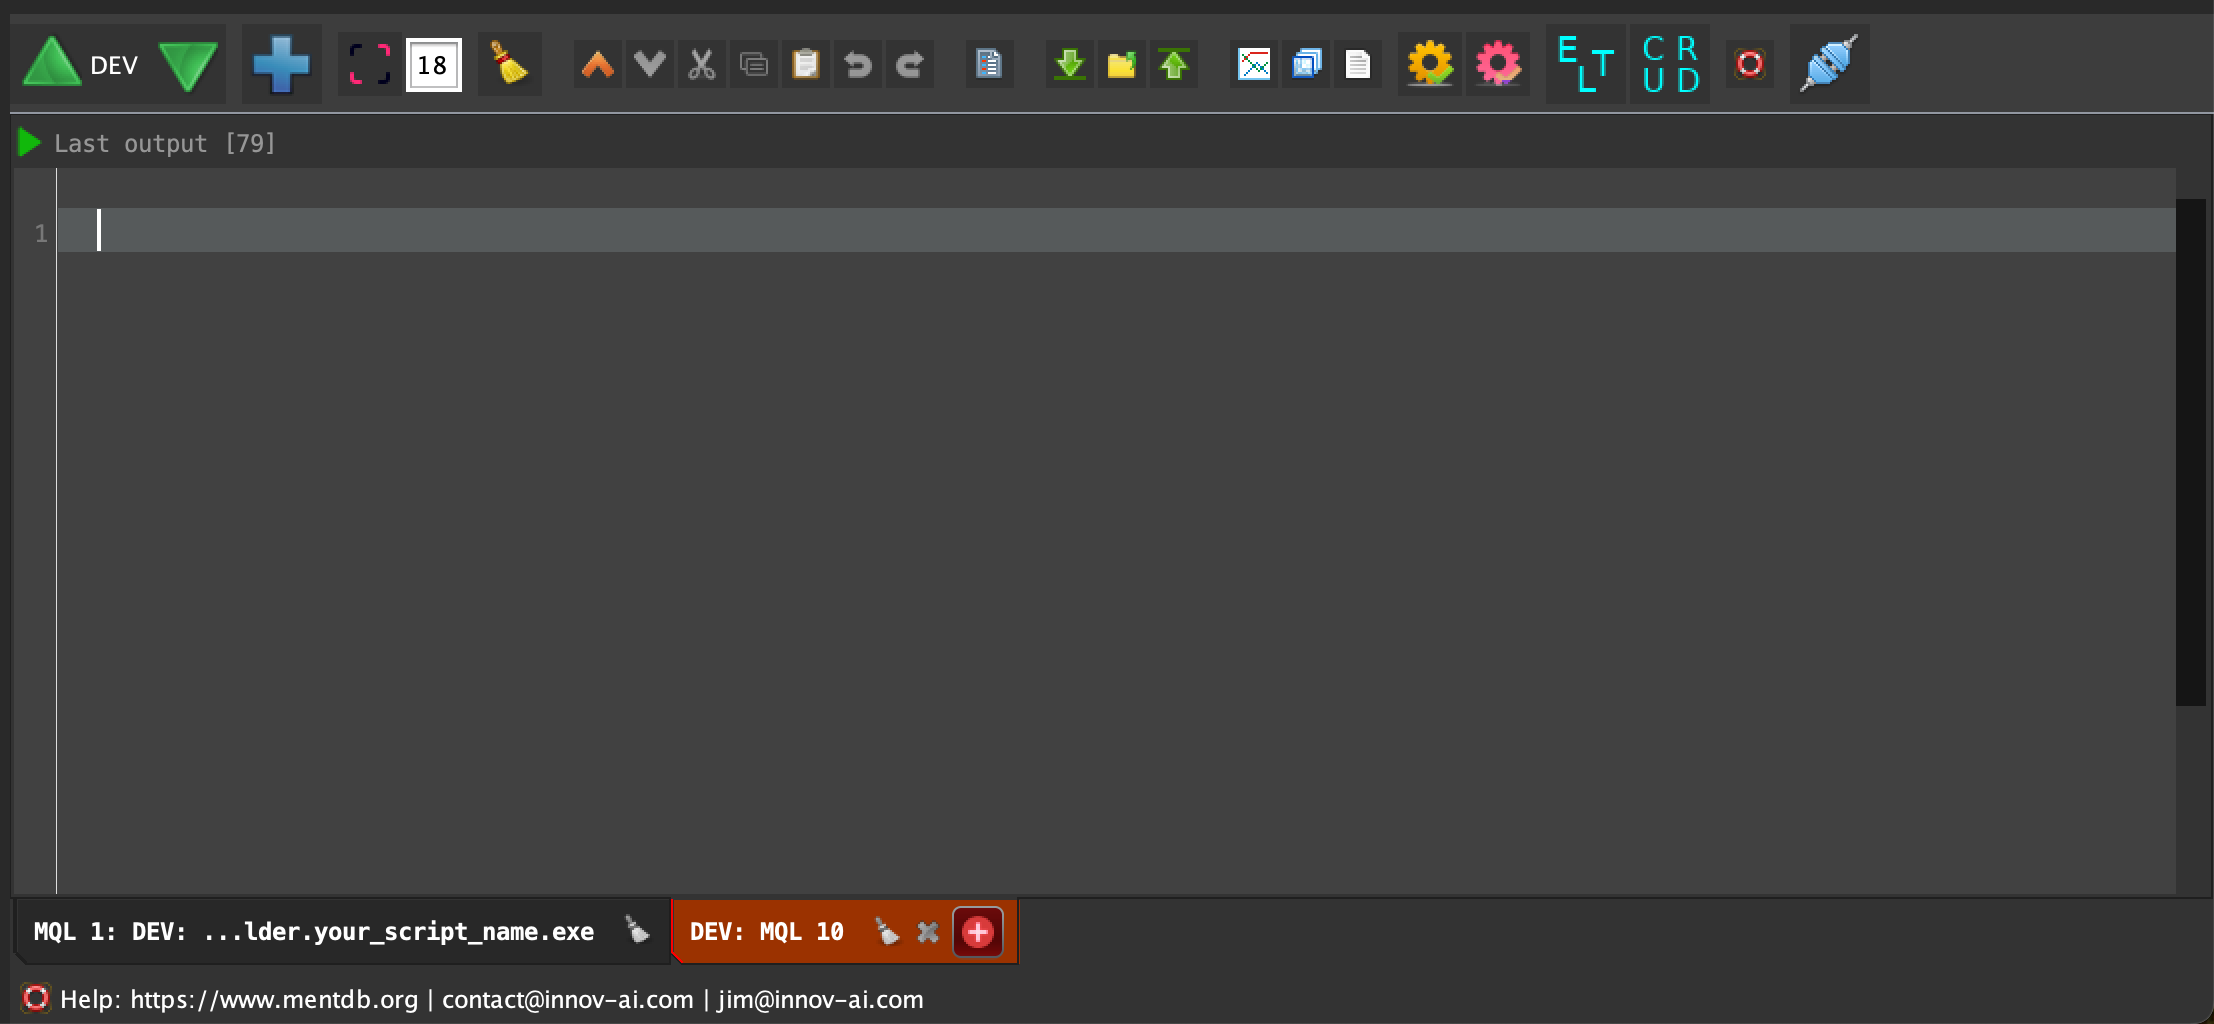This screenshot has width=2214, height=1024.
Task: Close the DEV: MQL 10 tab
Action: (x=928, y=932)
